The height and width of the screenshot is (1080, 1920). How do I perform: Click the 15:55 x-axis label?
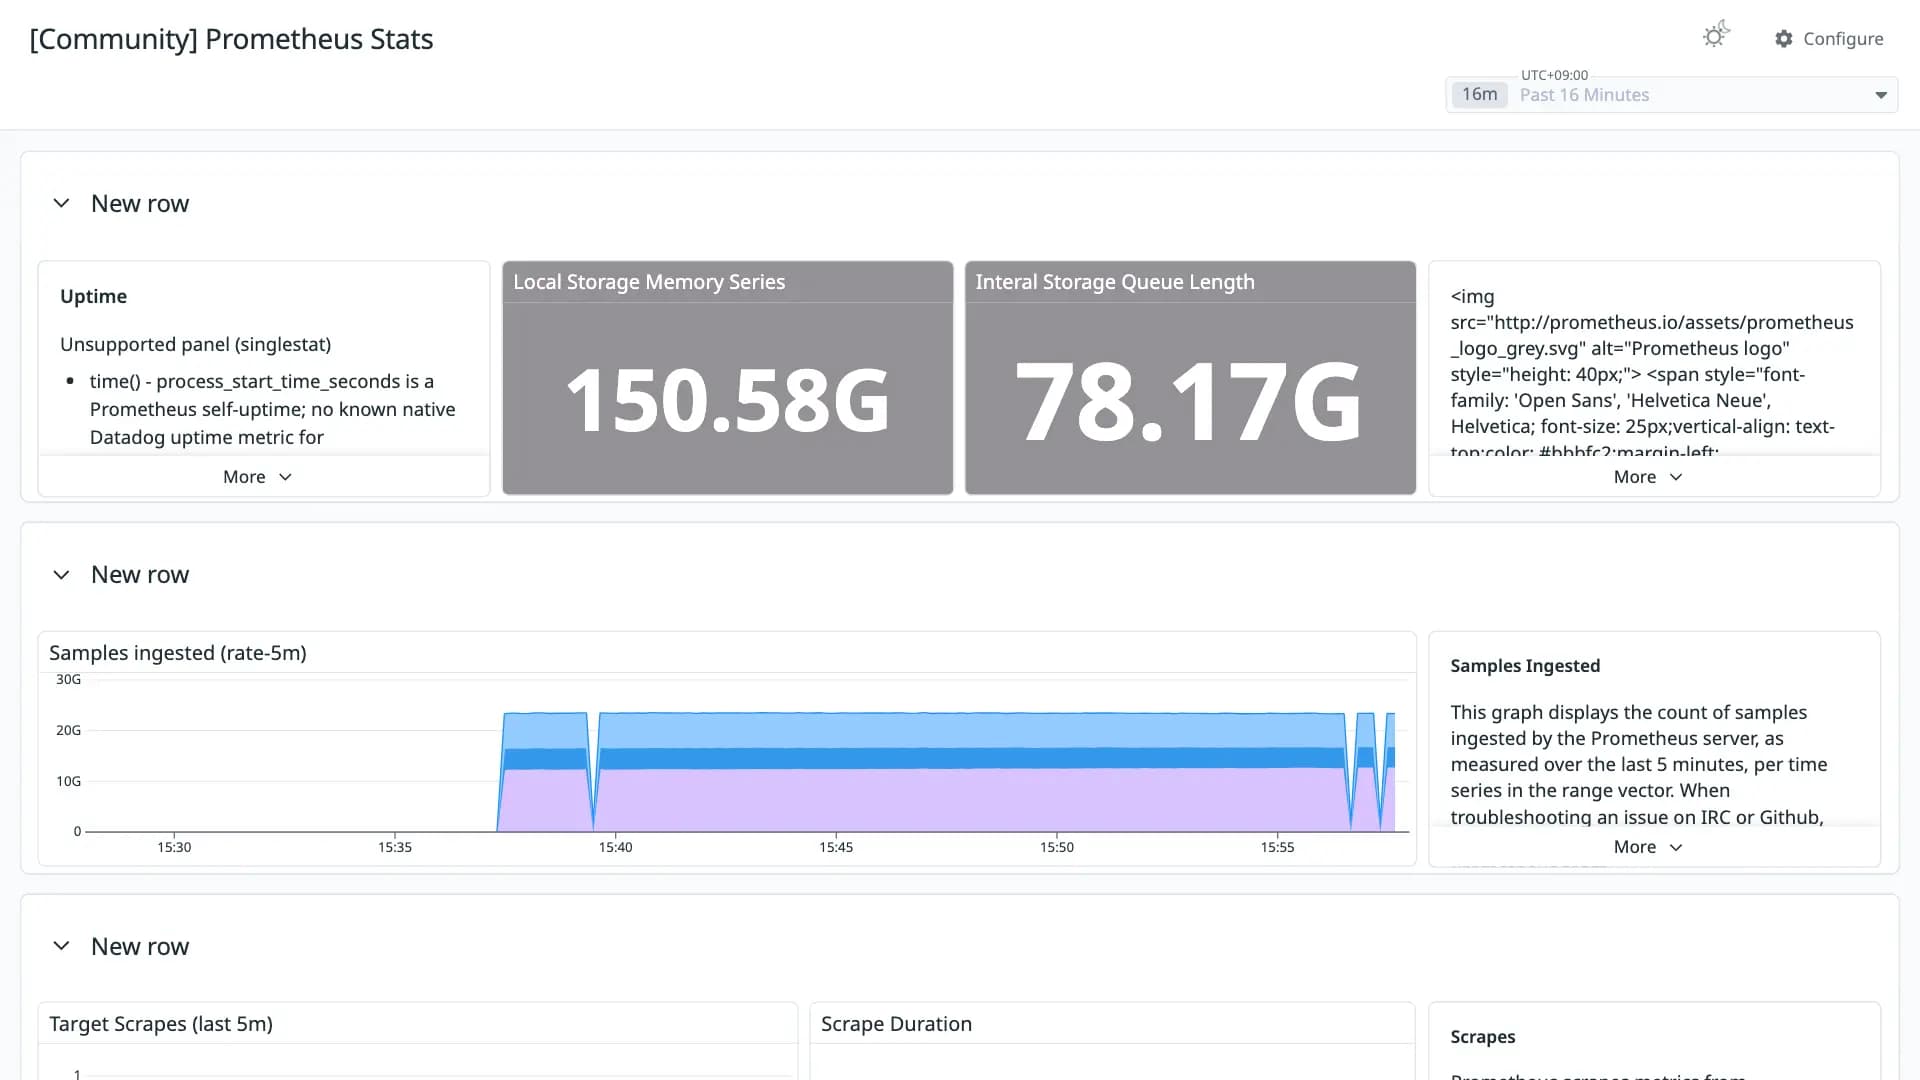click(x=1277, y=847)
